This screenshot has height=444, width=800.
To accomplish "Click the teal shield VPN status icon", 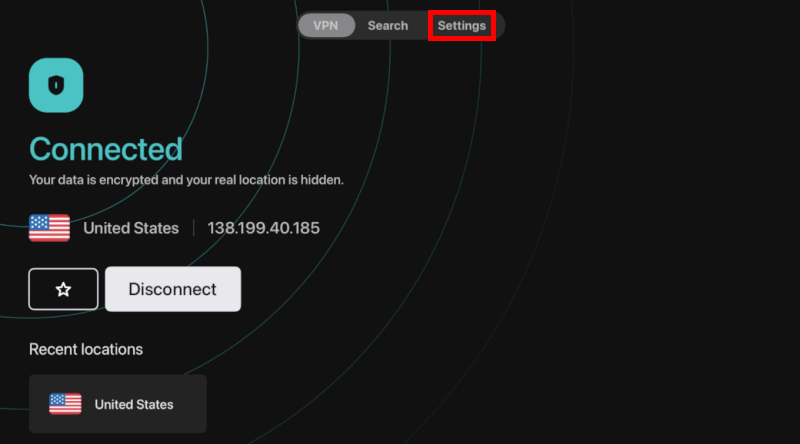I will 56,85.
